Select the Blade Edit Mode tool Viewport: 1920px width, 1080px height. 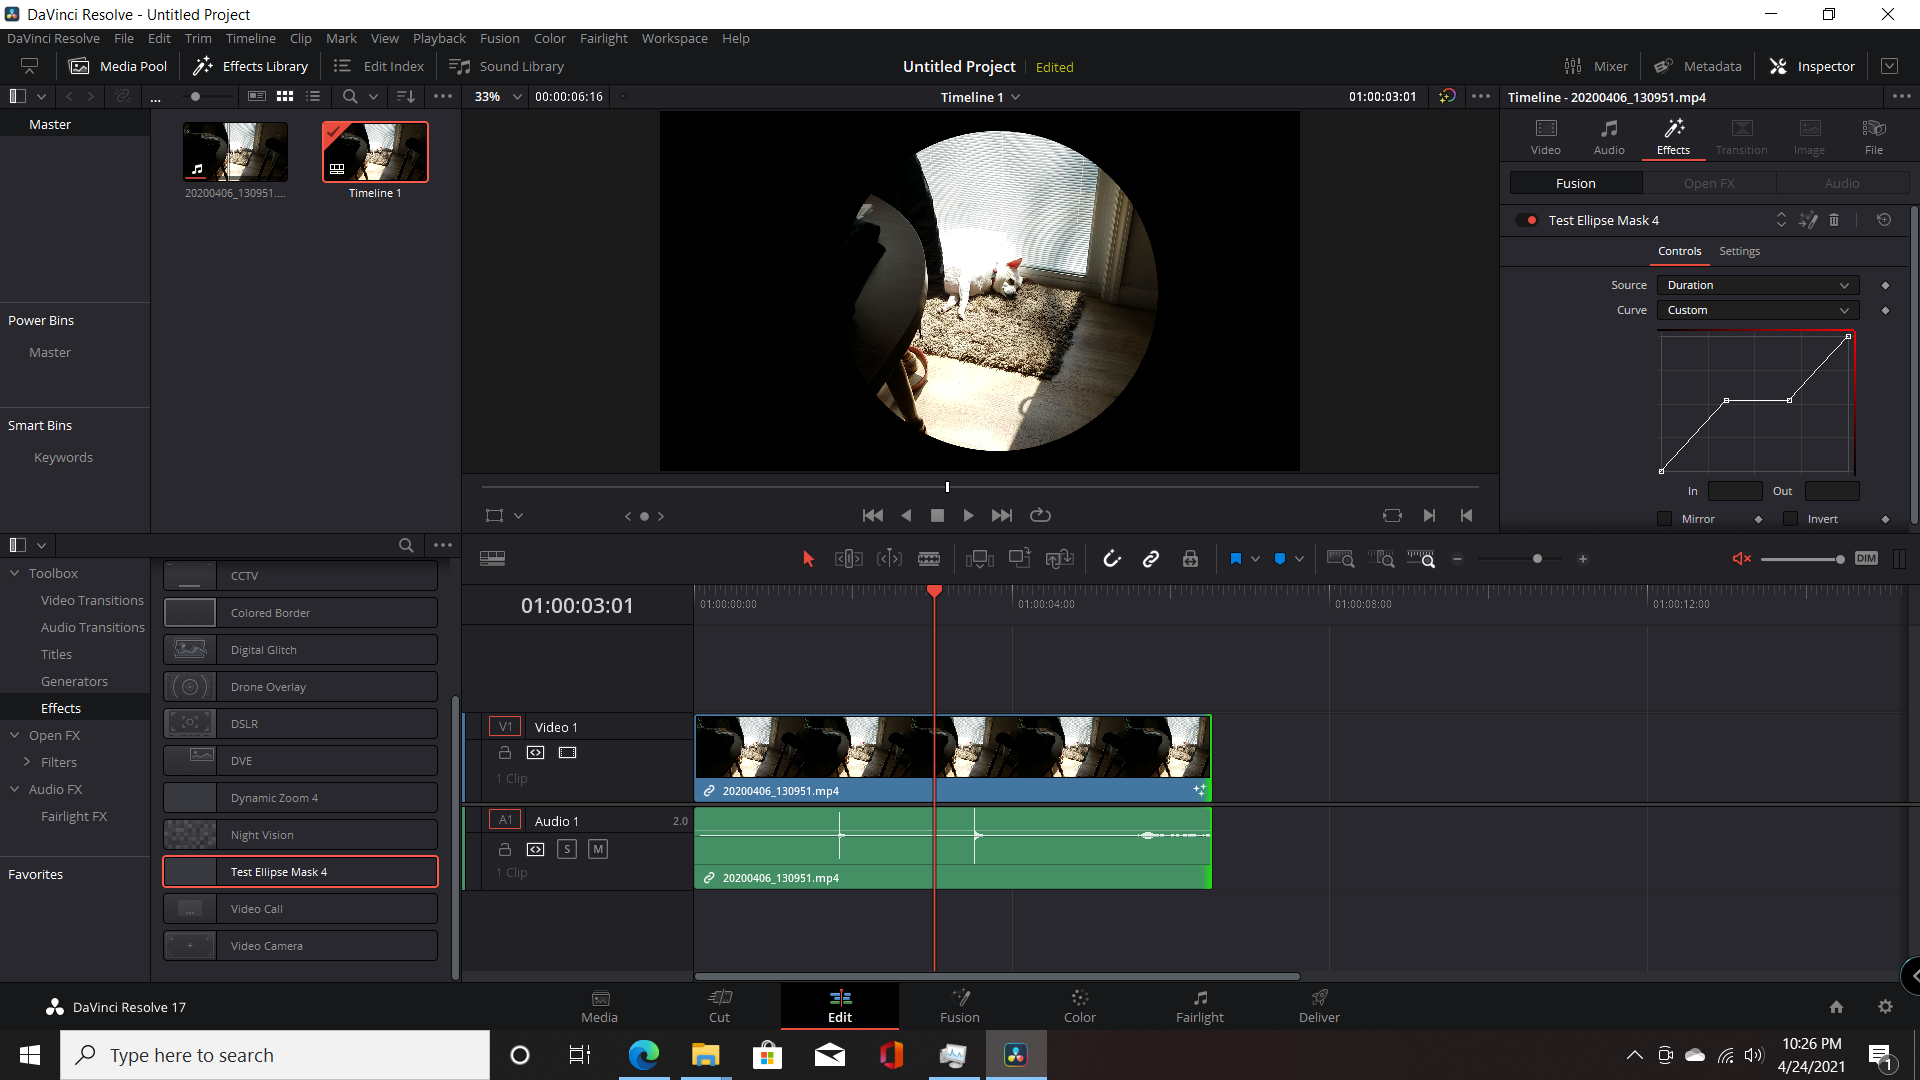click(929, 559)
